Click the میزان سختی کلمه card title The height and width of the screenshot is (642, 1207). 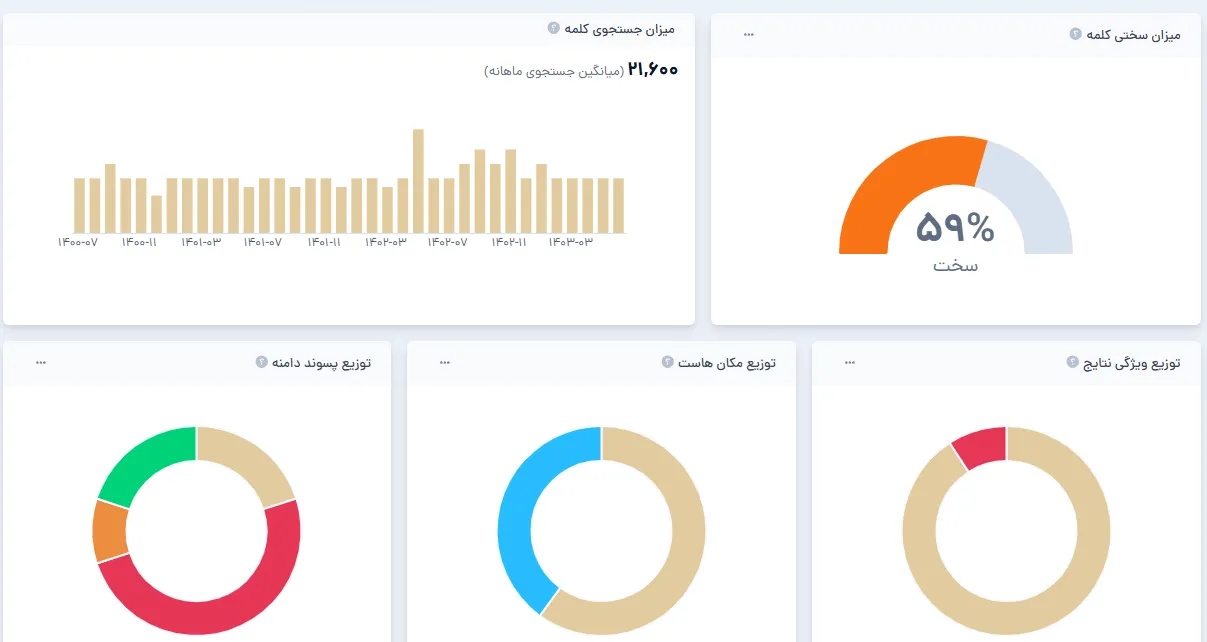tap(1133, 35)
